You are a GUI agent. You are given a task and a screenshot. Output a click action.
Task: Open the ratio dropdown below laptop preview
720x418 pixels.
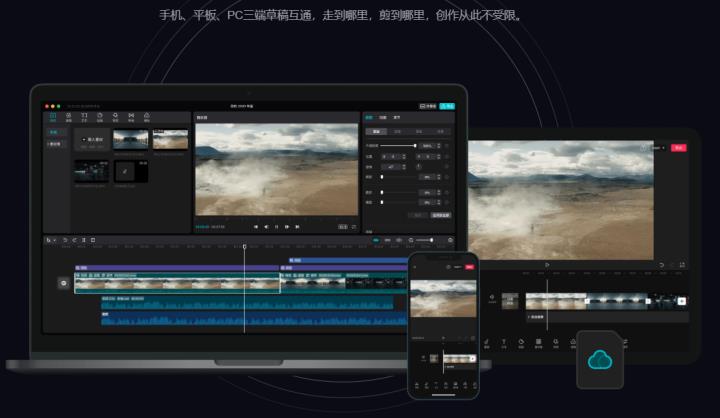(x=341, y=227)
